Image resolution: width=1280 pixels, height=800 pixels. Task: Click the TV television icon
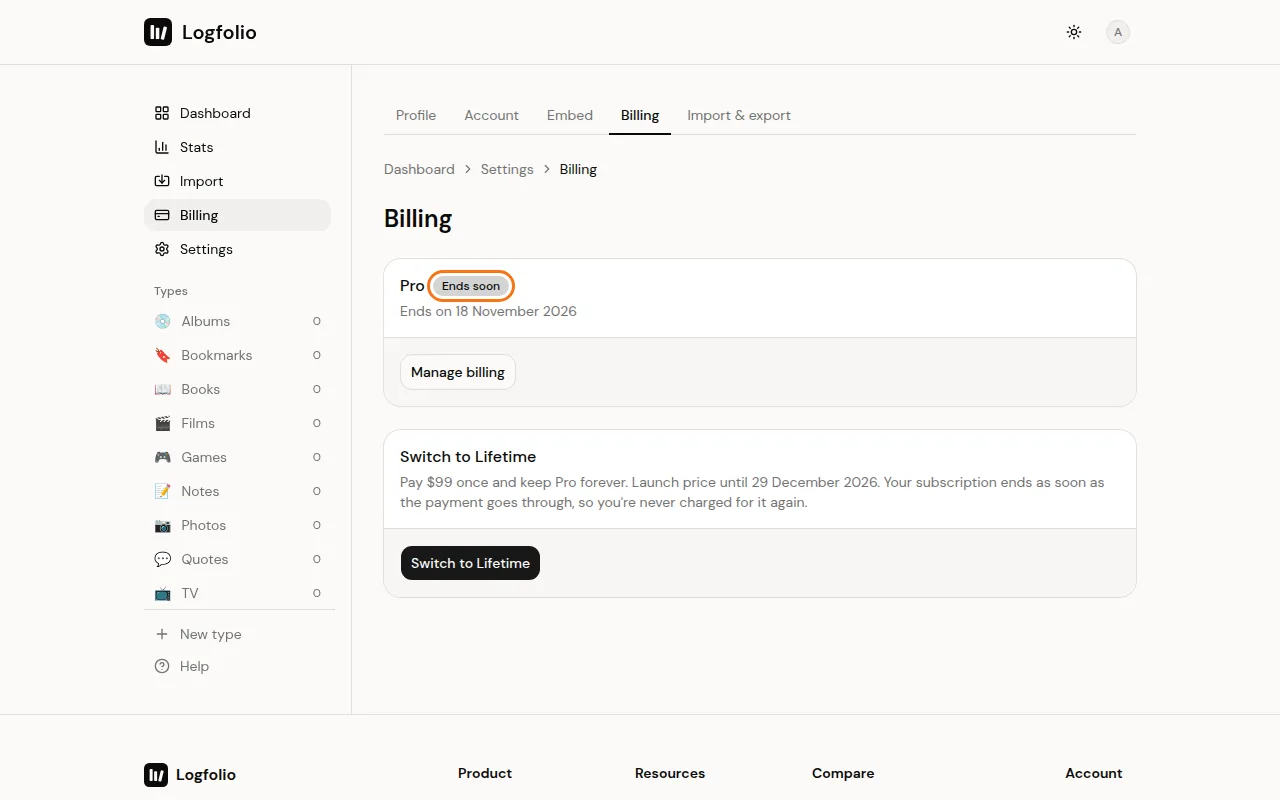point(163,593)
